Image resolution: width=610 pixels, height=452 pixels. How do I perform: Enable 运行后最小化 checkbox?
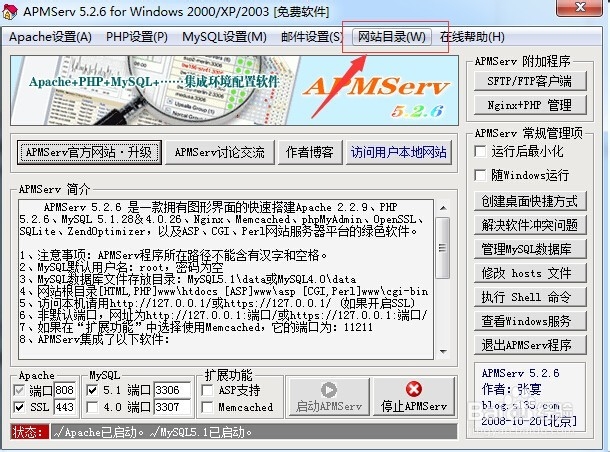[480, 151]
